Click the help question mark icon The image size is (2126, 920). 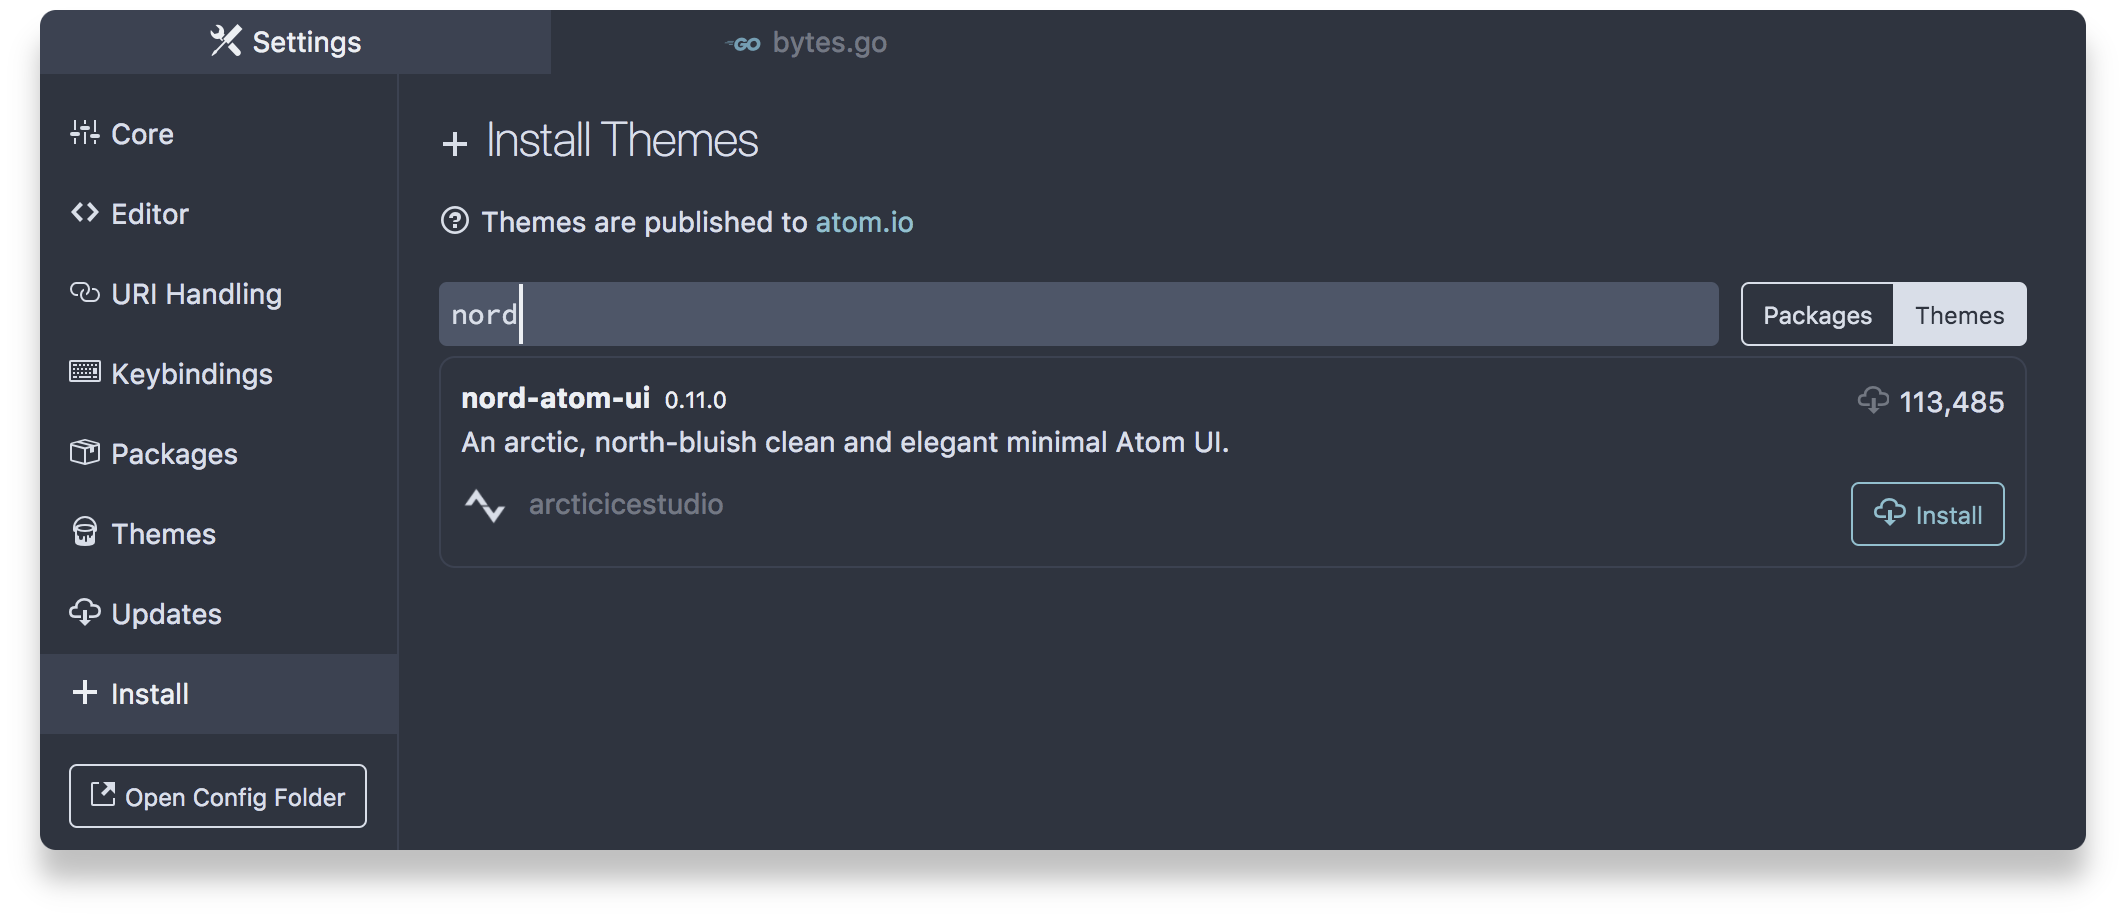(455, 220)
